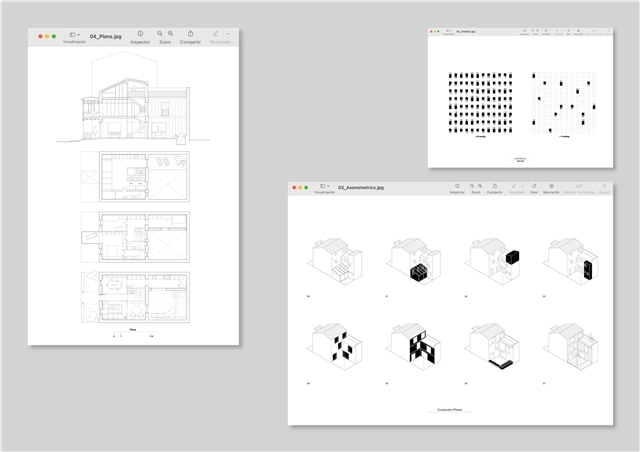
Task: Rotate the 03_Axonometrics.jpg image with Girar
Action: click(534, 186)
